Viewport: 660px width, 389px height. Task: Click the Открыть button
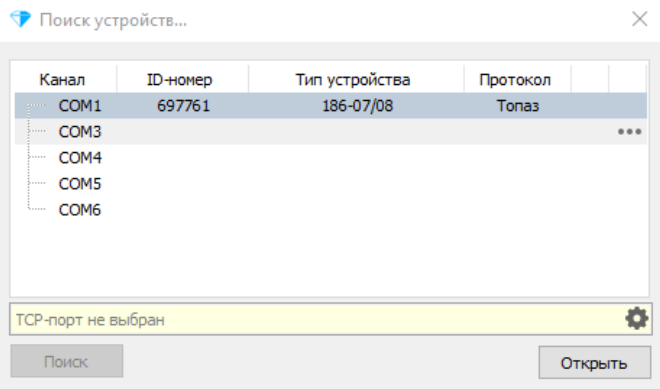594,362
